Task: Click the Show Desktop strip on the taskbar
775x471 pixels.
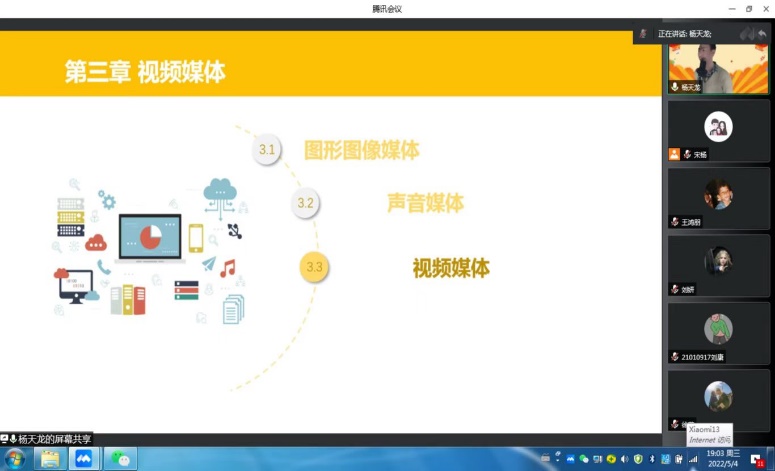Action: 771,459
